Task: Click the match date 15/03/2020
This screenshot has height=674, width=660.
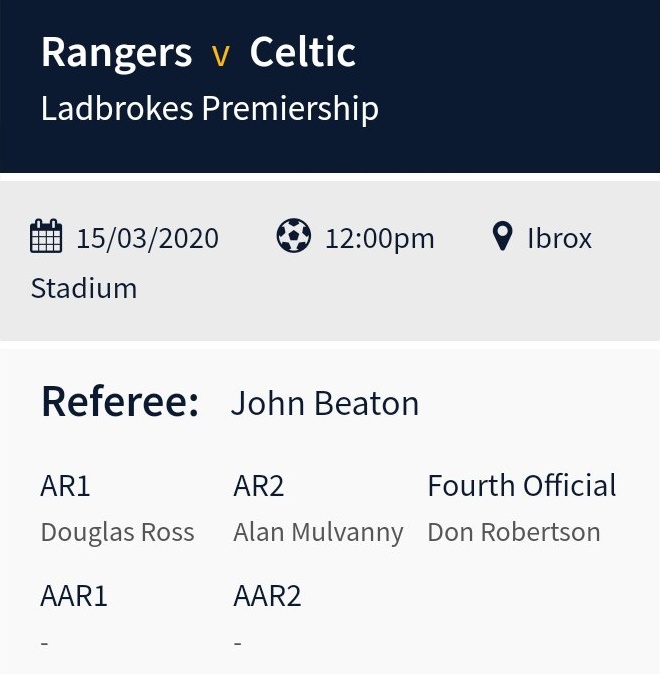Action: pyautogui.click(x=147, y=239)
